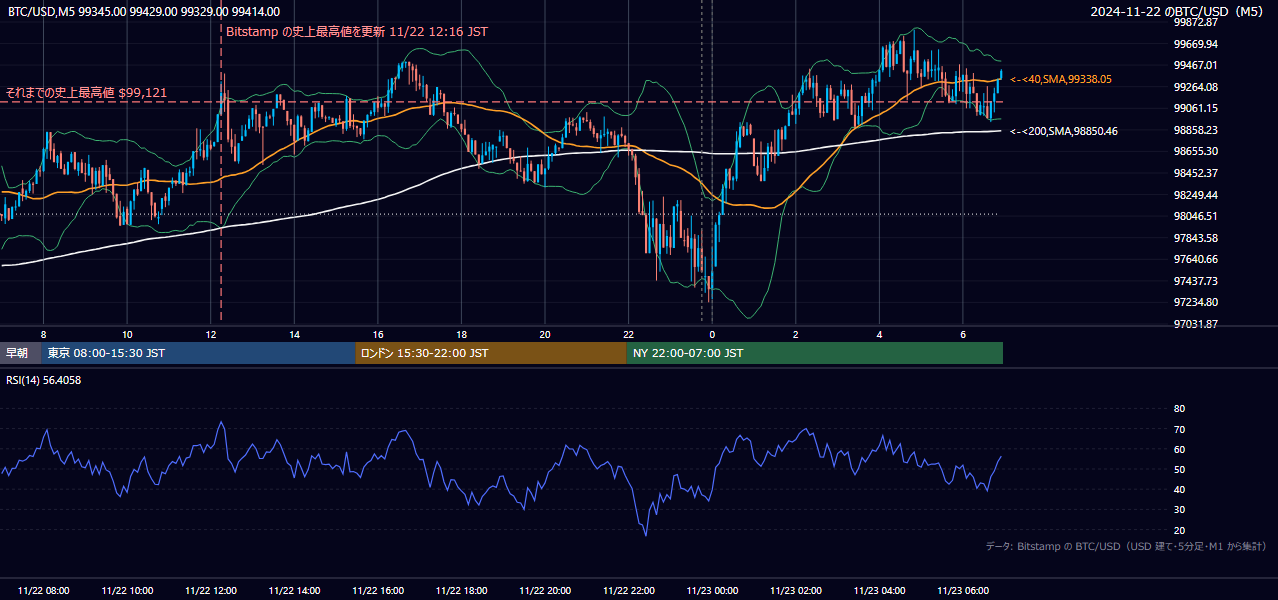Click the time label 11/23 00:00
The width and height of the screenshot is (1278, 600).
point(712,591)
